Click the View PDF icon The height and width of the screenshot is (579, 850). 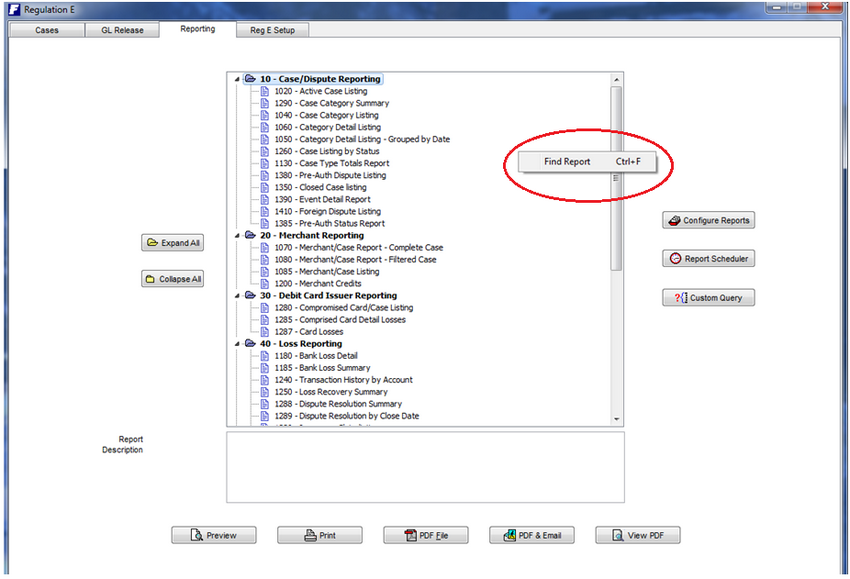pyautogui.click(x=618, y=536)
